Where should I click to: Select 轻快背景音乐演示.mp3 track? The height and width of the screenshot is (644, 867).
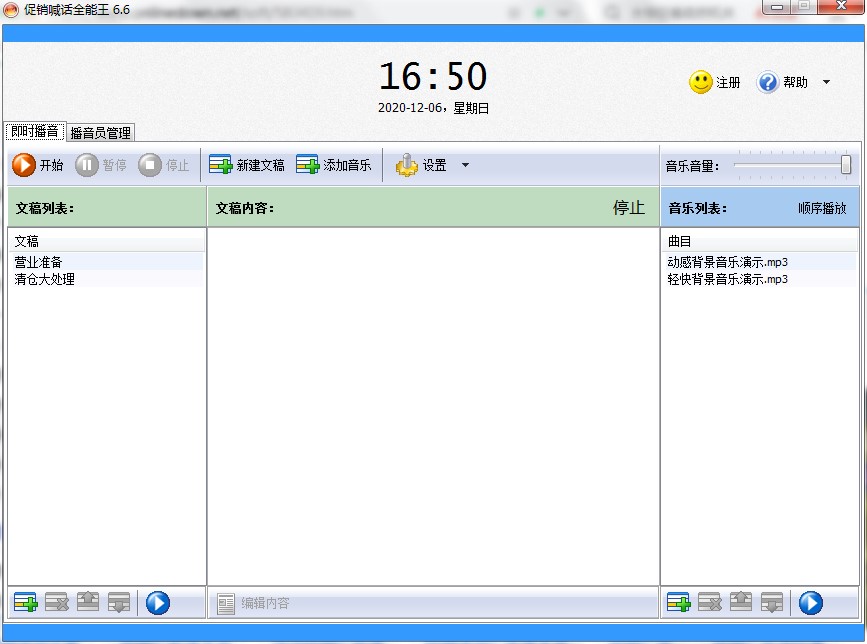pyautogui.click(x=759, y=279)
